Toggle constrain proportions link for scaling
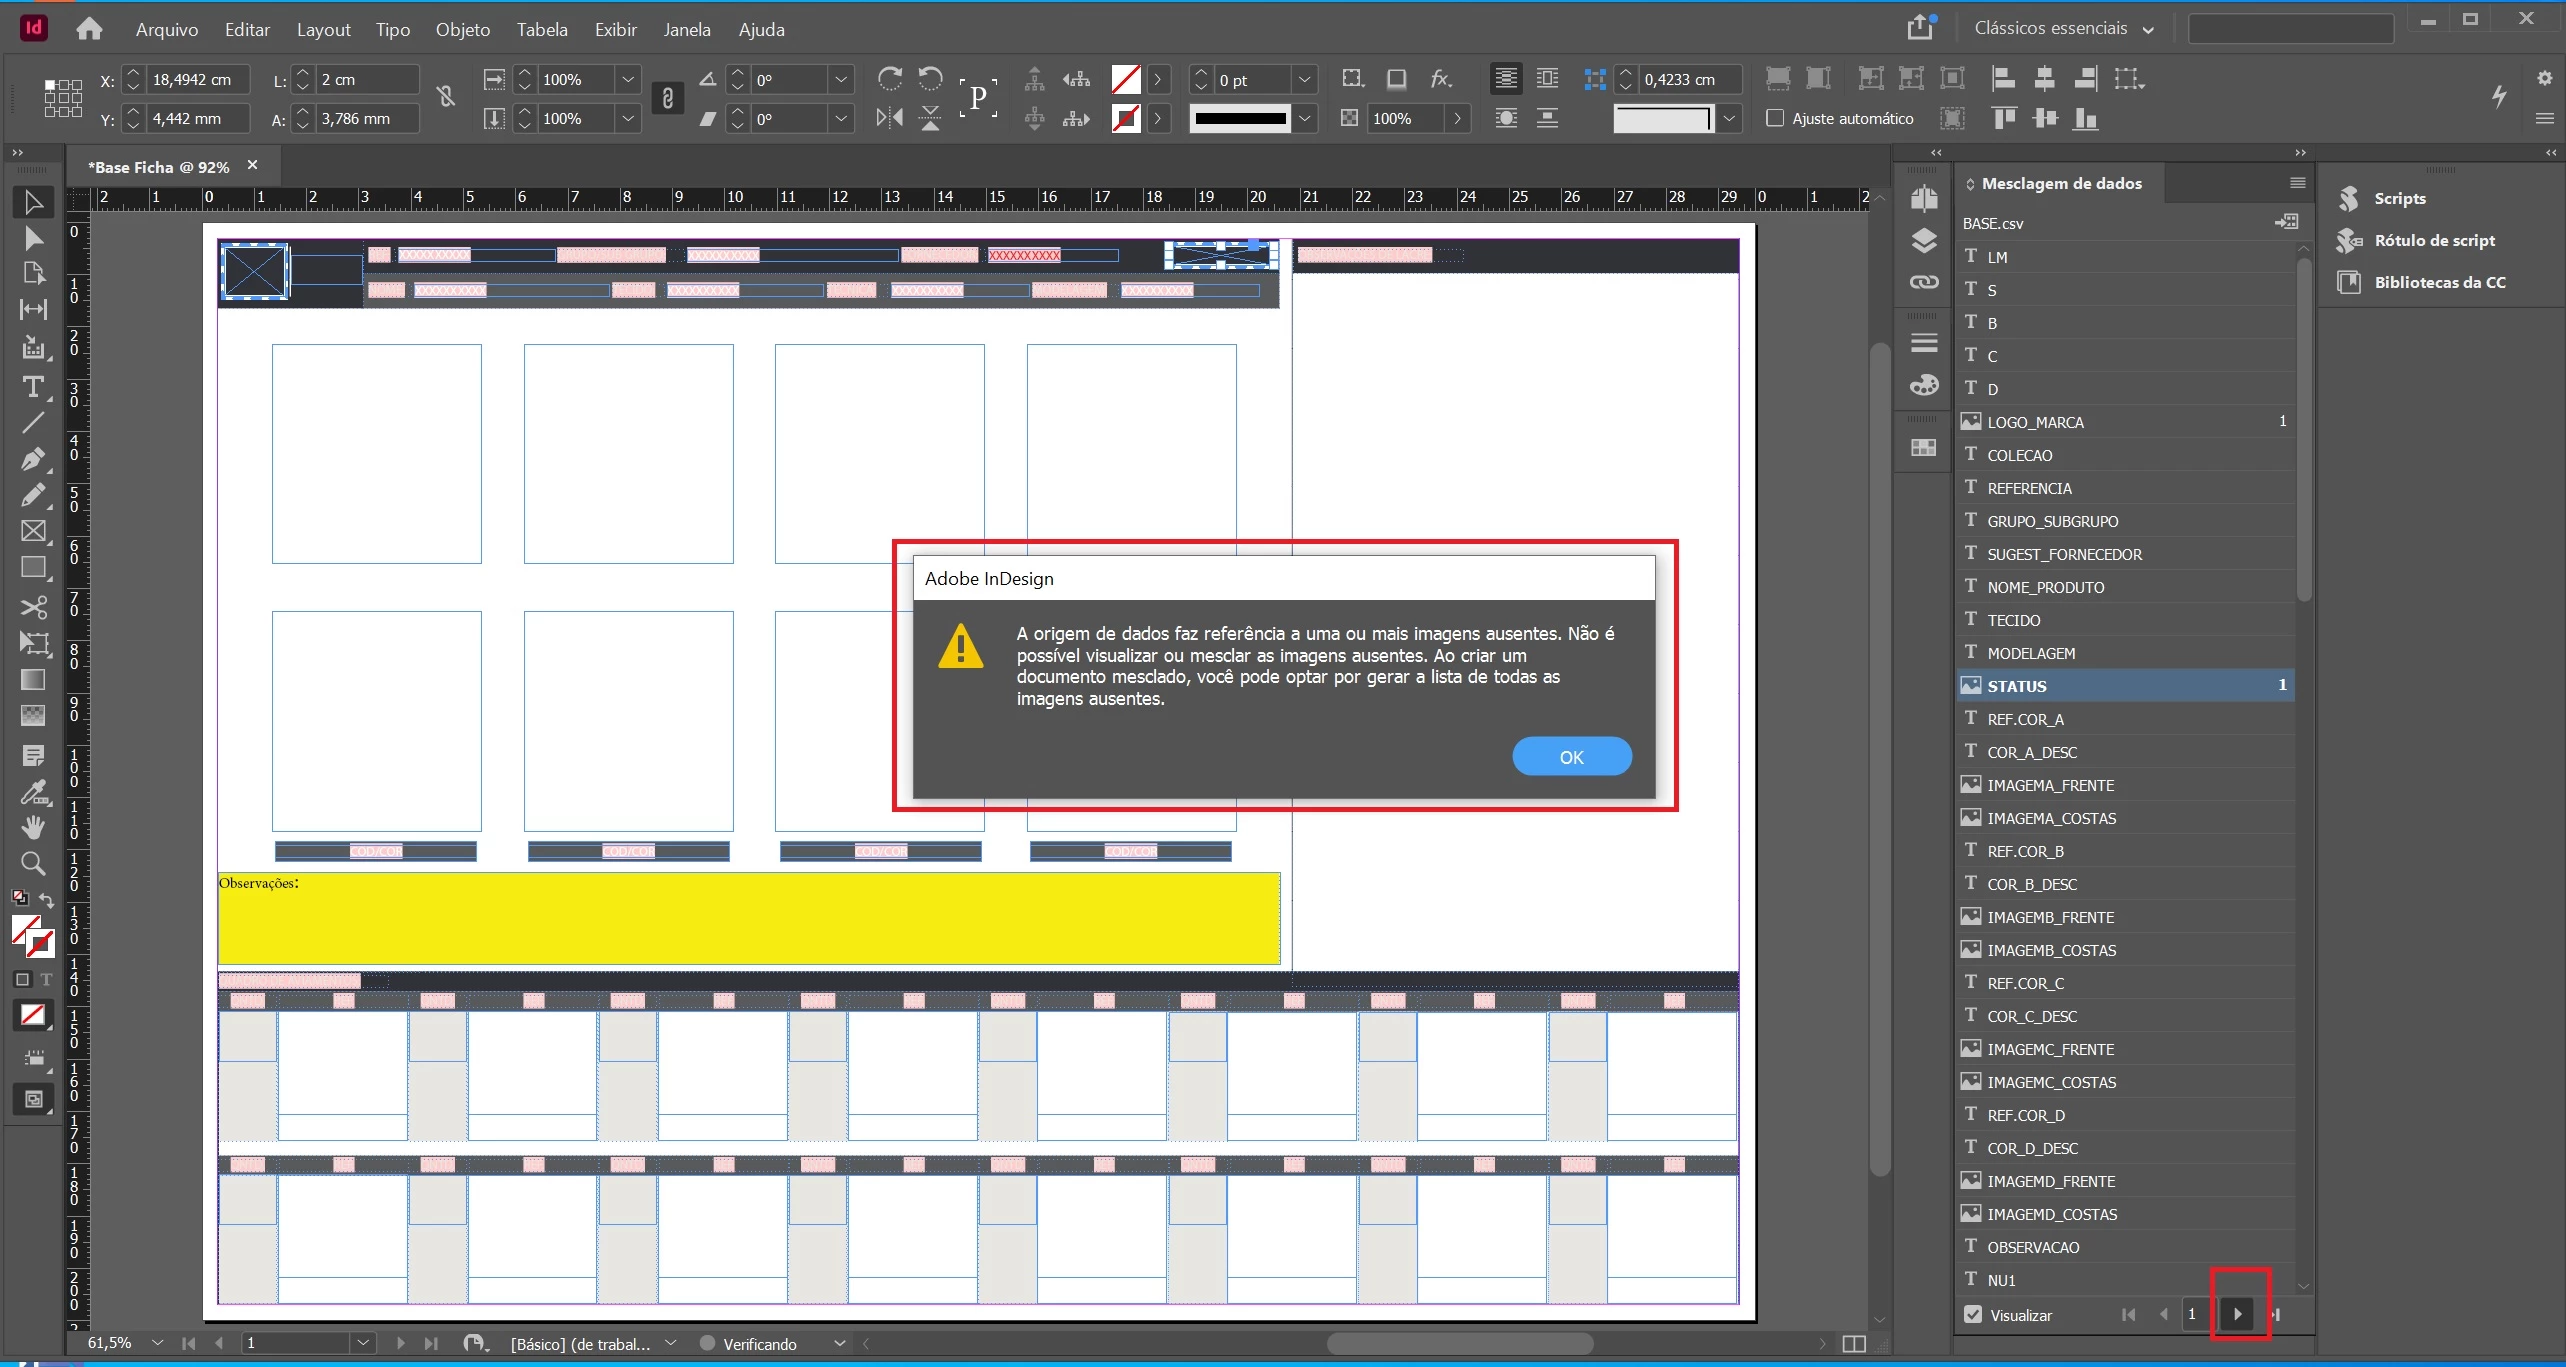2566x1367 pixels. pos(668,98)
